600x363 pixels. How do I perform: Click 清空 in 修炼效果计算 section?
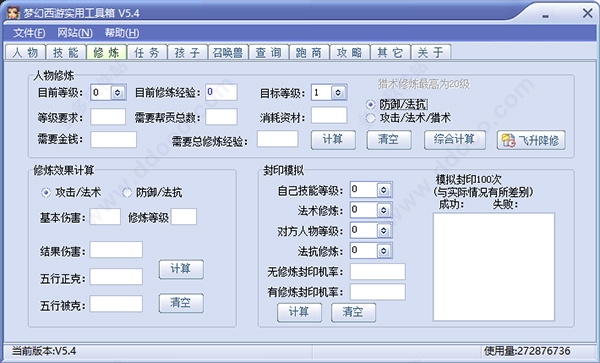coord(181,303)
